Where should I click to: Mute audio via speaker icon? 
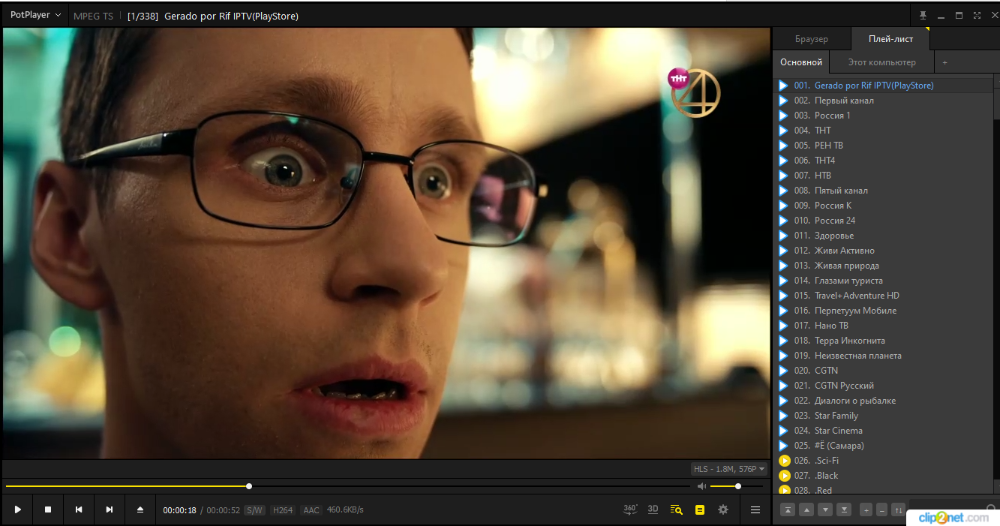[x=702, y=486]
